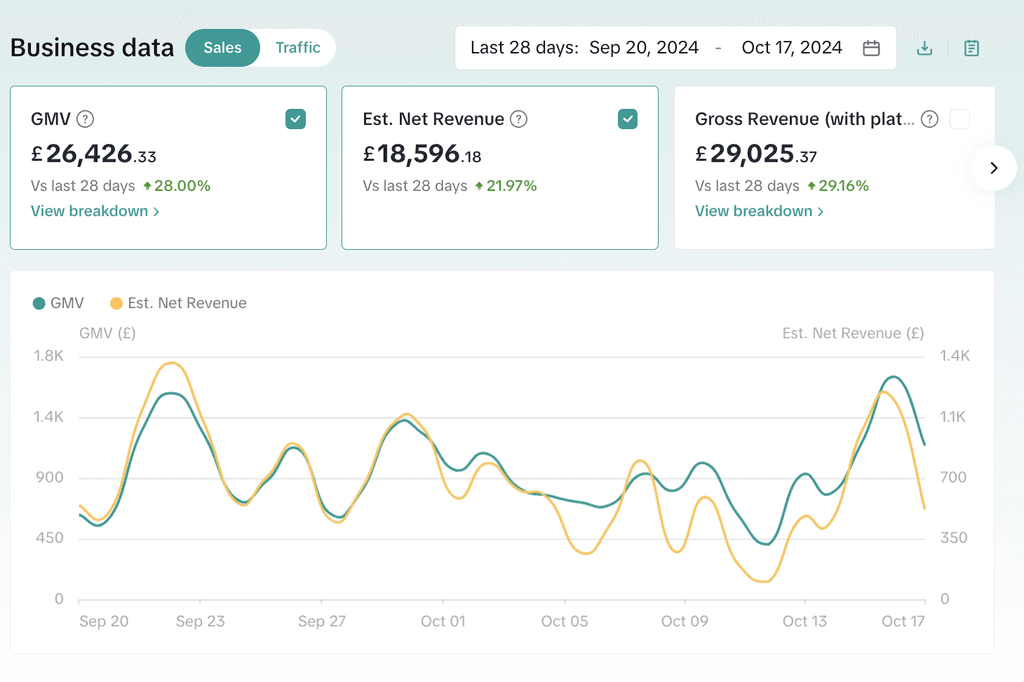1024x682 pixels.
Task: Click the GMV help question mark icon
Action: (x=85, y=119)
